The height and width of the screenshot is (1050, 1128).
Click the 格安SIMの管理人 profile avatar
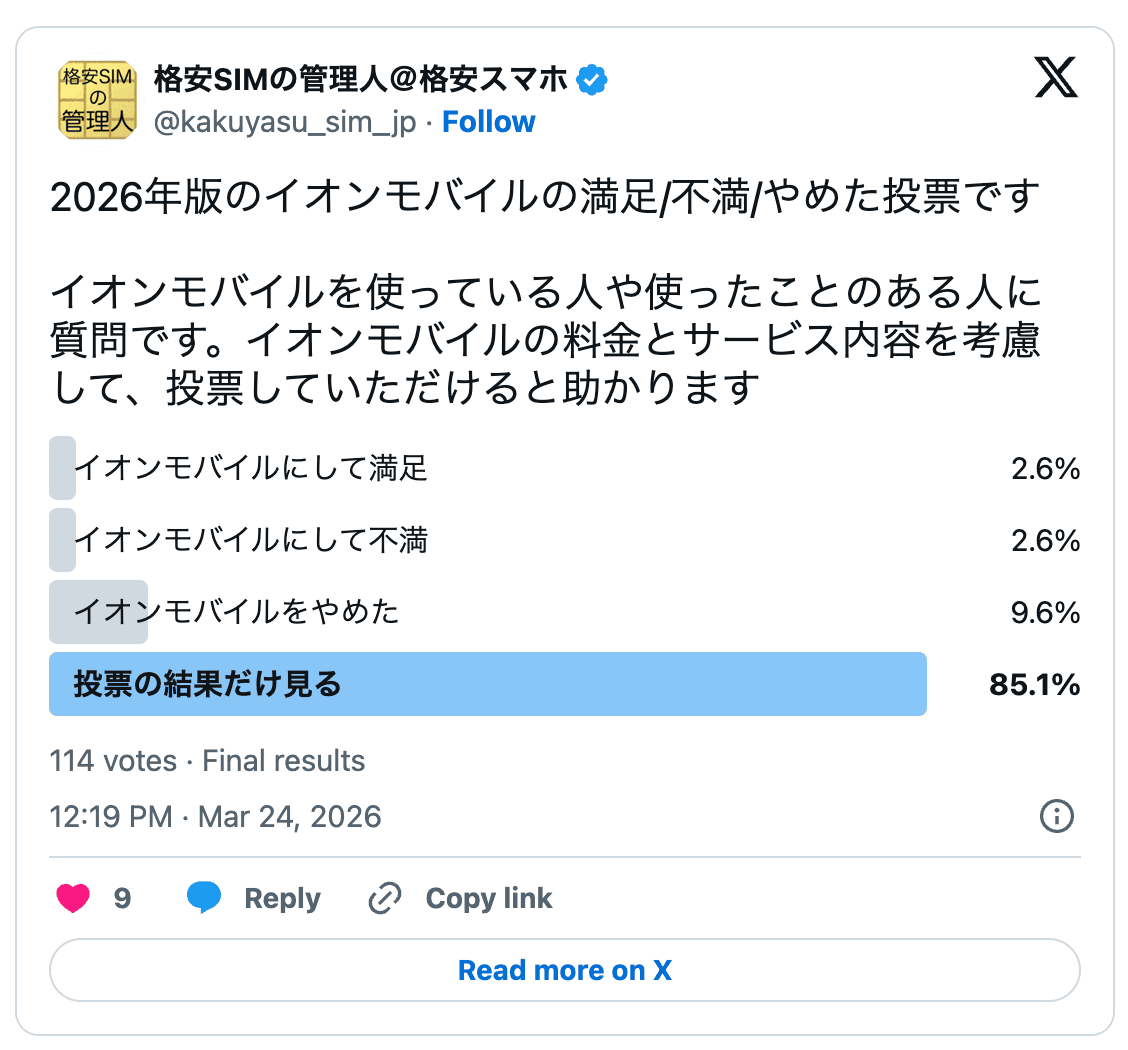tap(96, 99)
